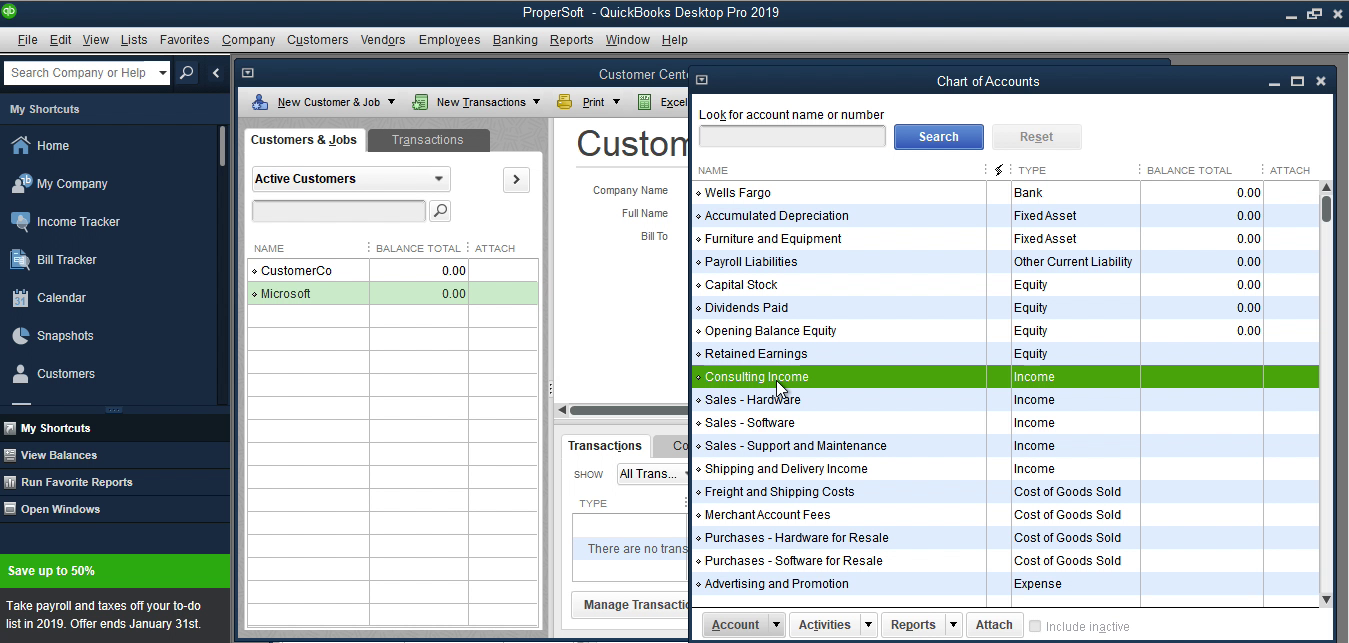This screenshot has height=643, width=1349.
Task: Open the Snapshots shortcut
Action: click(65, 336)
